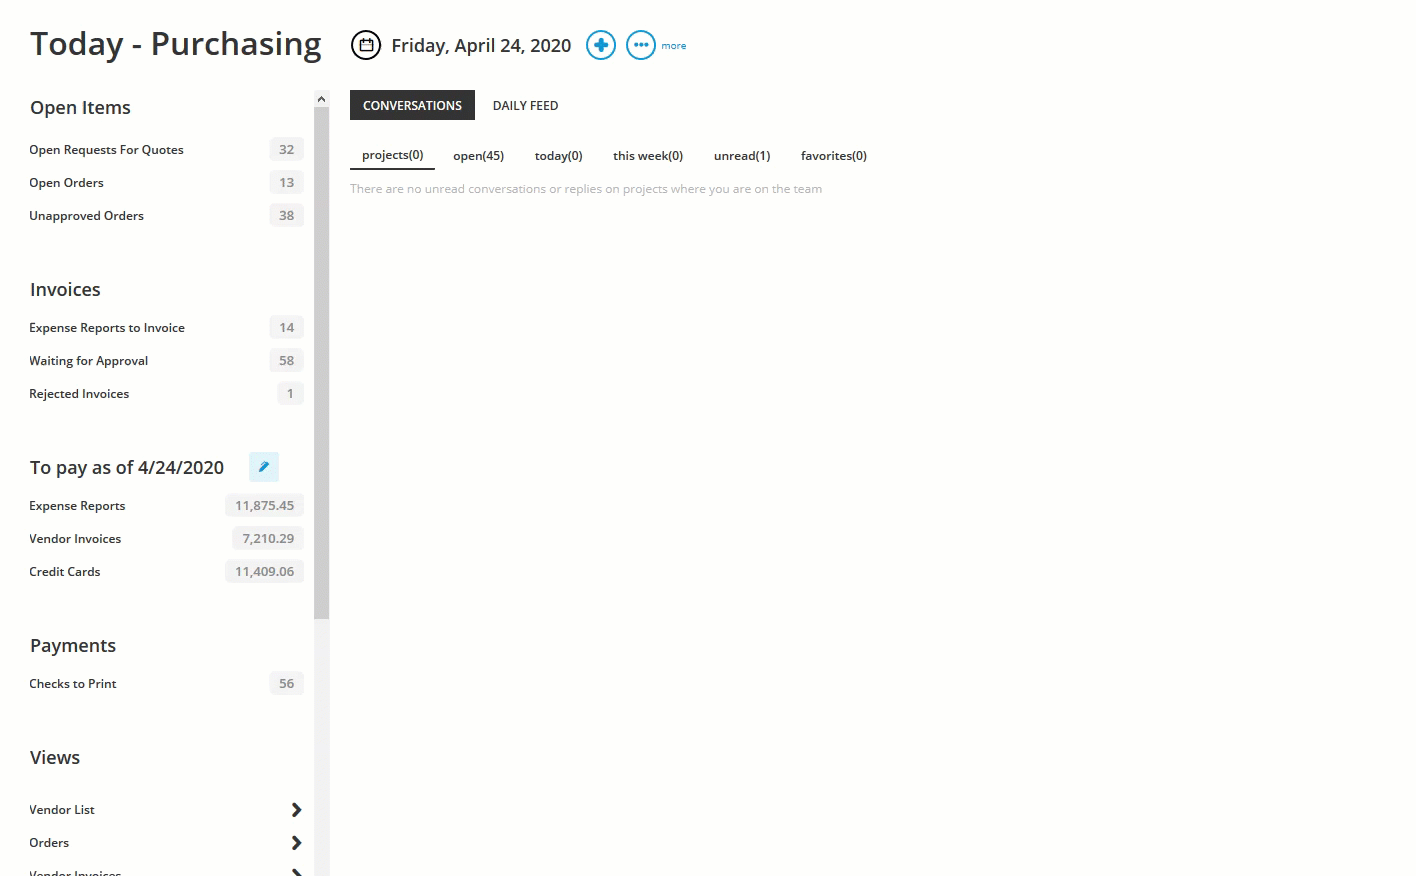Click the To pay as of 4/24/2020 heading
This screenshot has width=1416, height=876.
pos(127,468)
